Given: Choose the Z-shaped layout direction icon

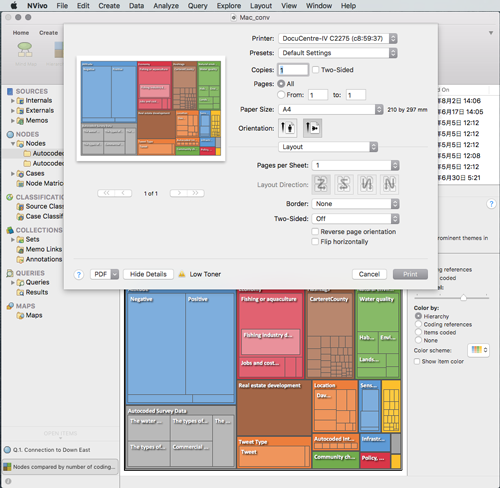Looking at the screenshot, I should tap(321, 184).
